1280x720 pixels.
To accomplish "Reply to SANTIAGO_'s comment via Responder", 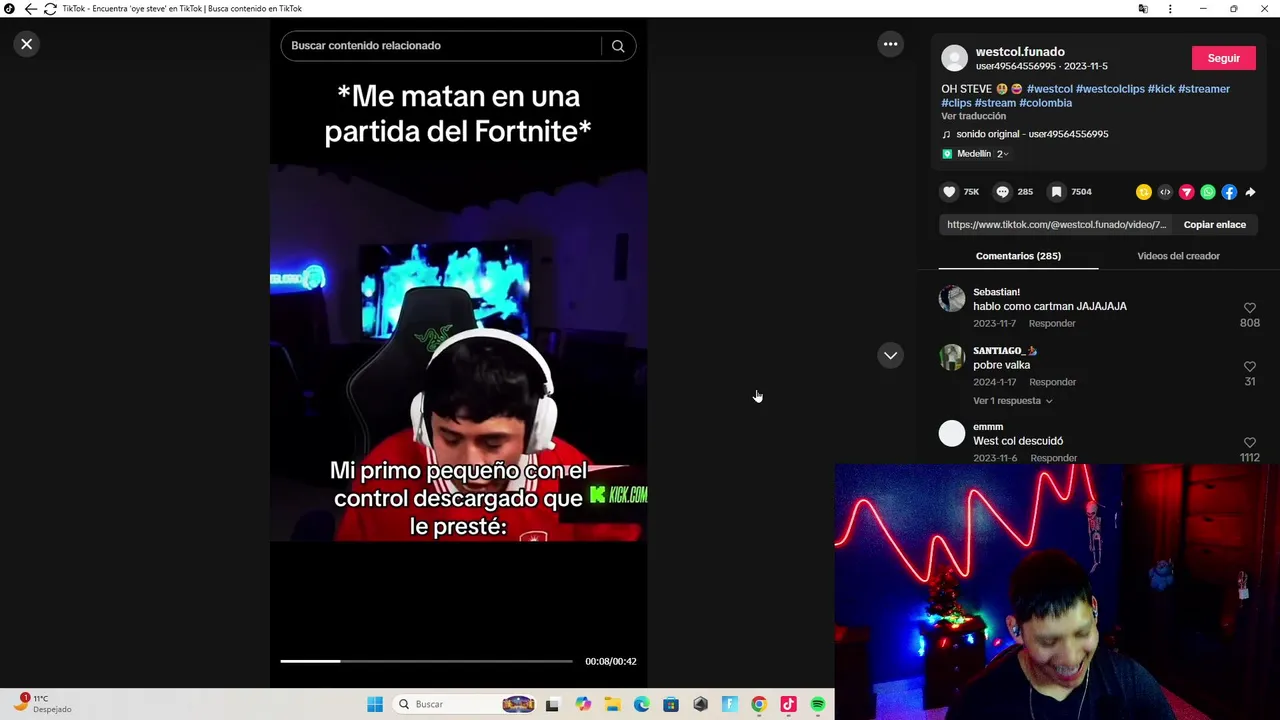I will [1052, 382].
